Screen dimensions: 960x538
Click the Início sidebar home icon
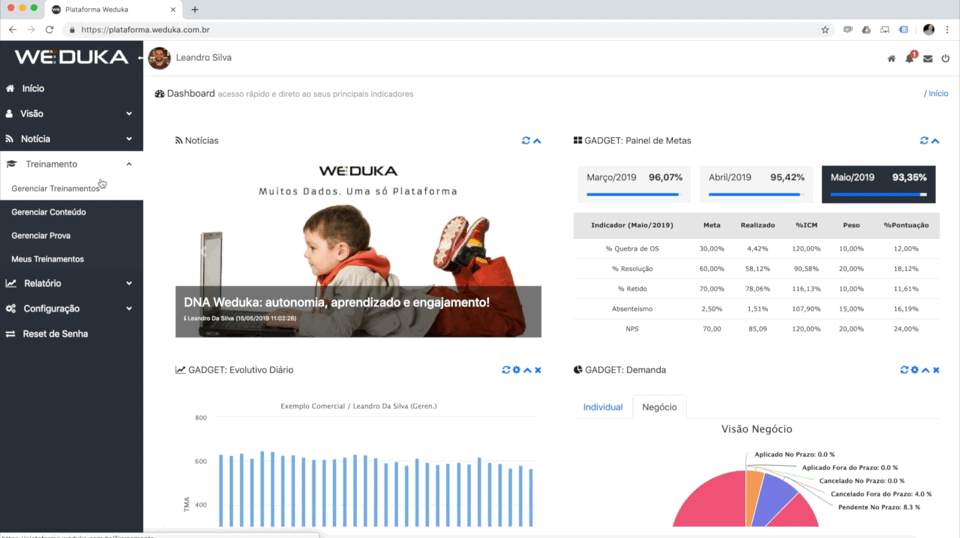[x=10, y=88]
